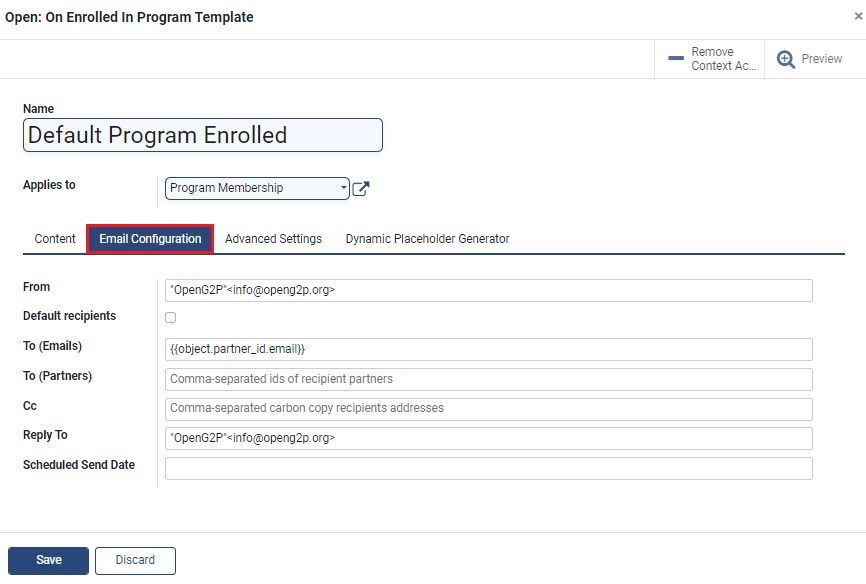Click the Discard button
866x584 pixels.
(135, 560)
